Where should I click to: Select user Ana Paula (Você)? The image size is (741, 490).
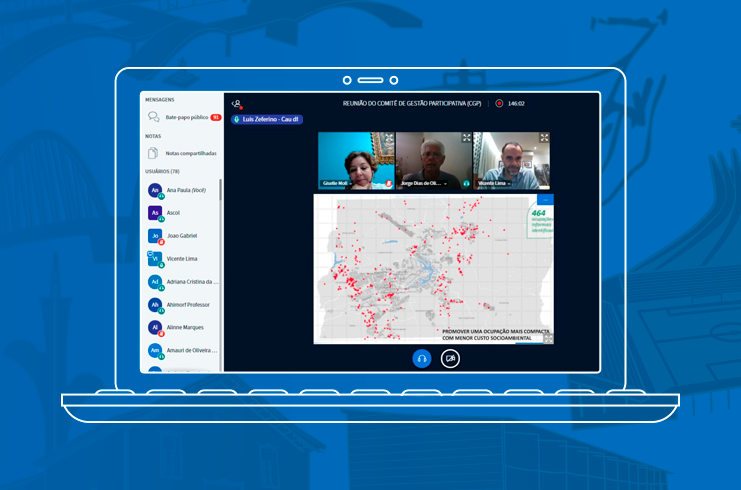(x=184, y=190)
